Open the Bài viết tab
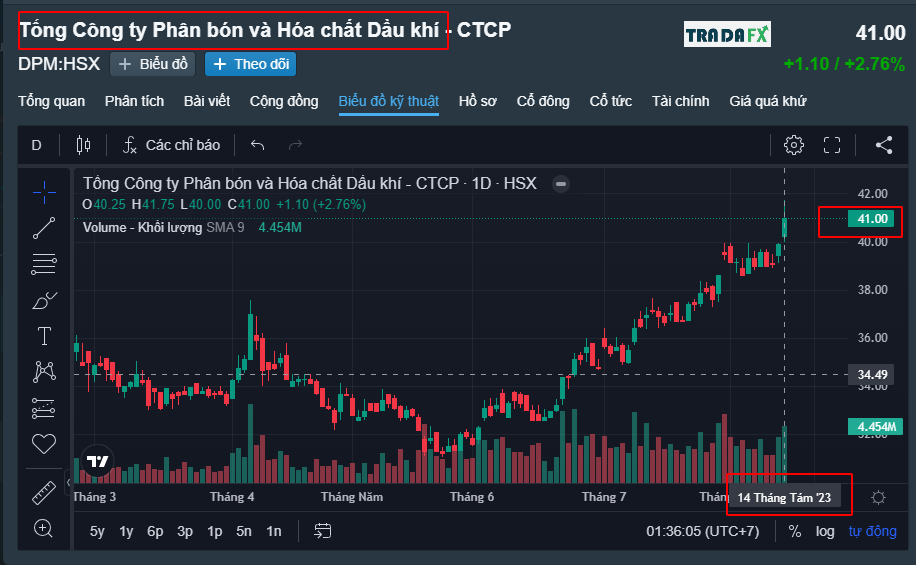 point(207,101)
